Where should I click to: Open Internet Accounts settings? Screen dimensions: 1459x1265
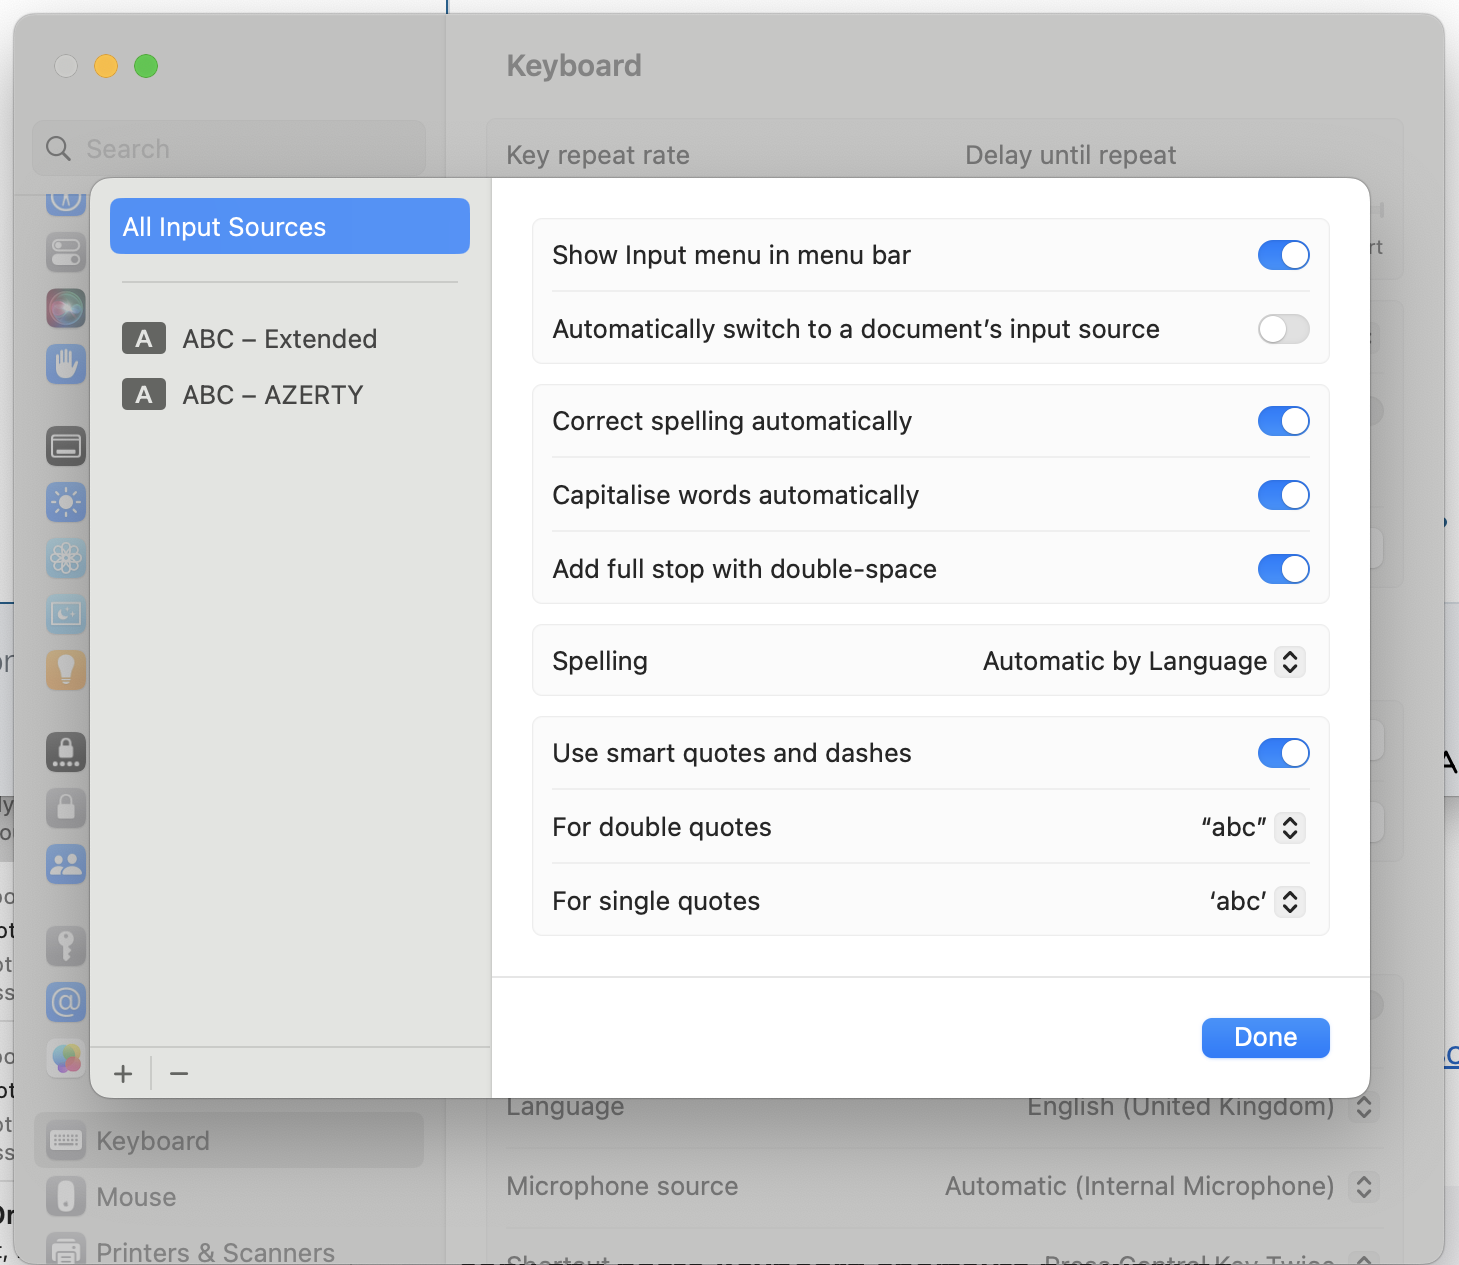pyautogui.click(x=65, y=1002)
